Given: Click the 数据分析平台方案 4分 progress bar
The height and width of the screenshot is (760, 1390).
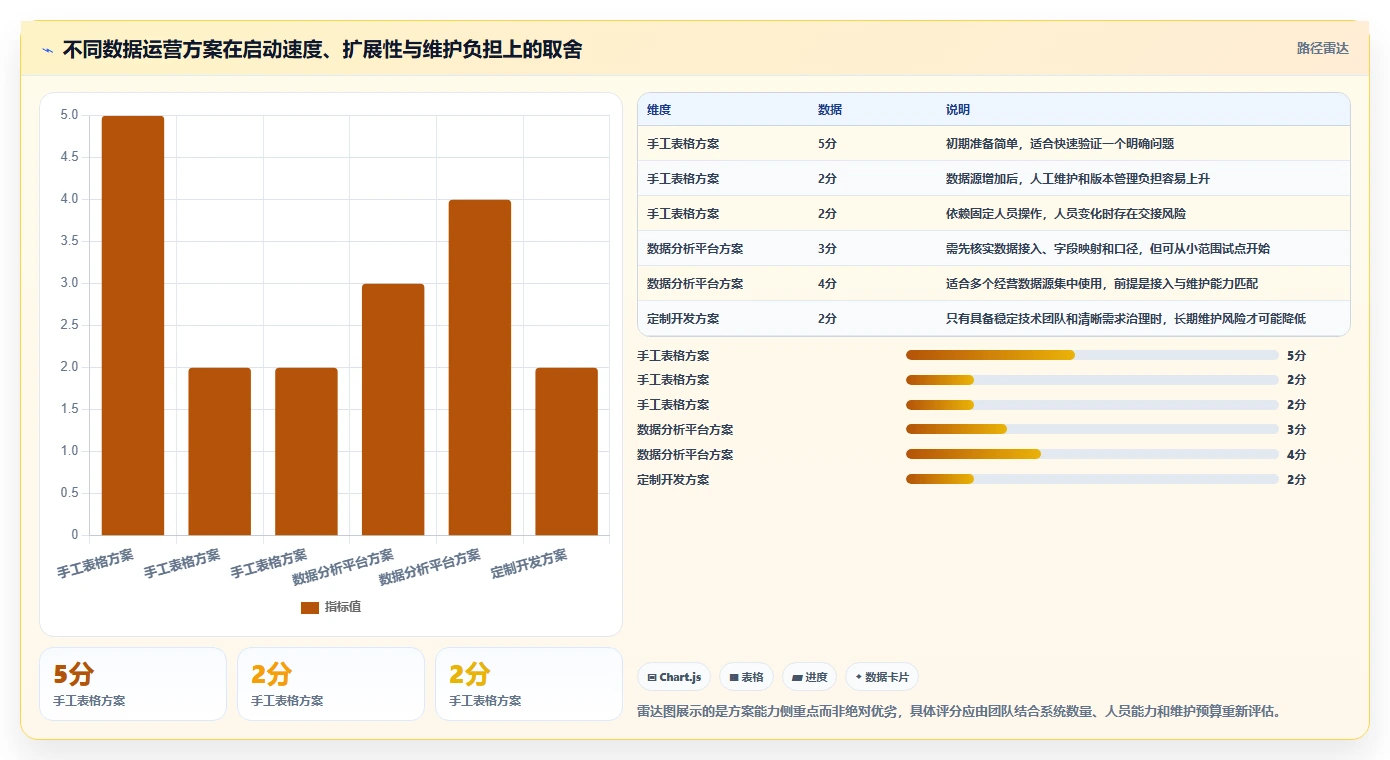Looking at the screenshot, I should 1092,455.
